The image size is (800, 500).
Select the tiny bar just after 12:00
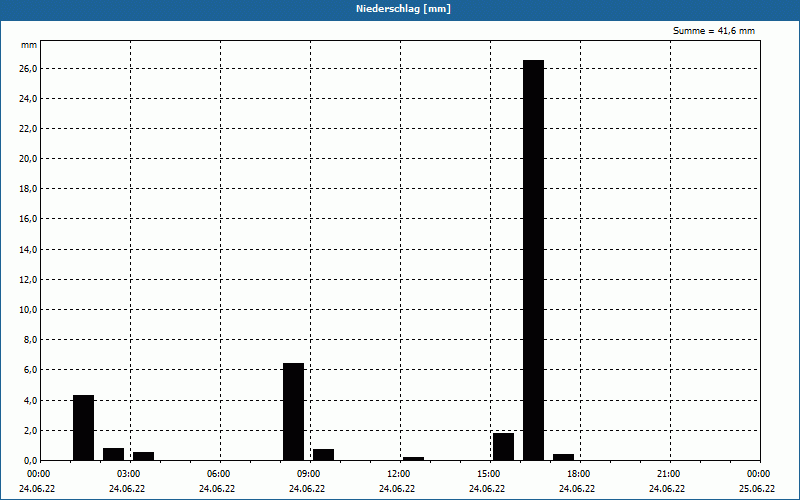(x=413, y=459)
